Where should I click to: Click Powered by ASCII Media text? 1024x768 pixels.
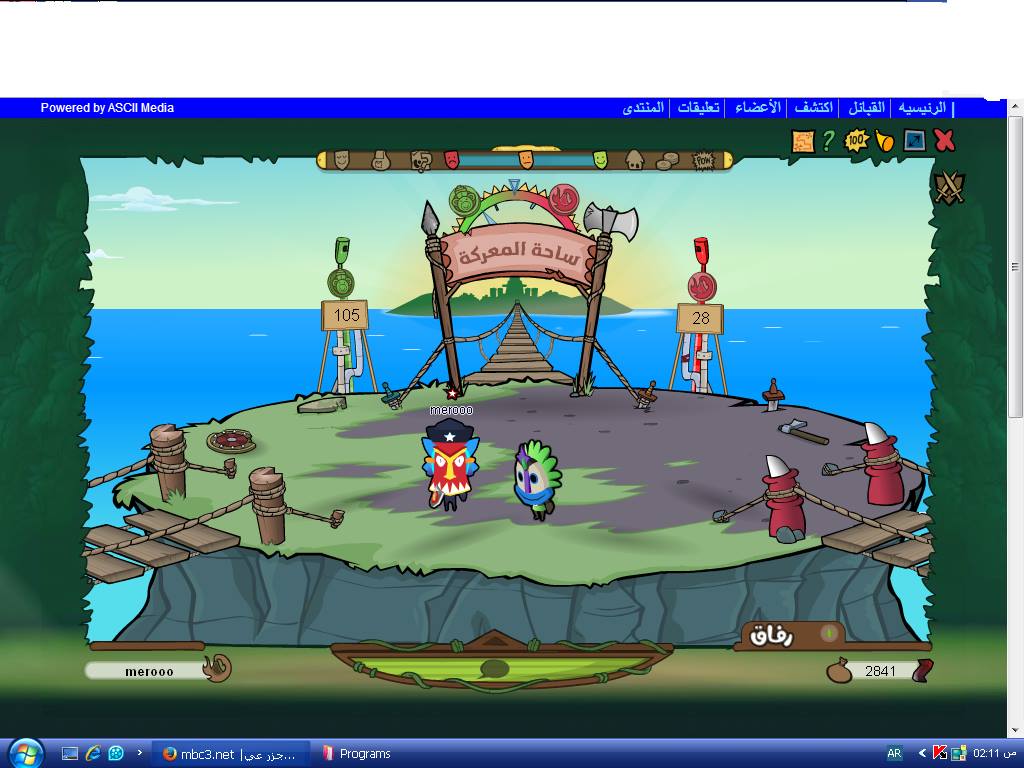pos(107,108)
